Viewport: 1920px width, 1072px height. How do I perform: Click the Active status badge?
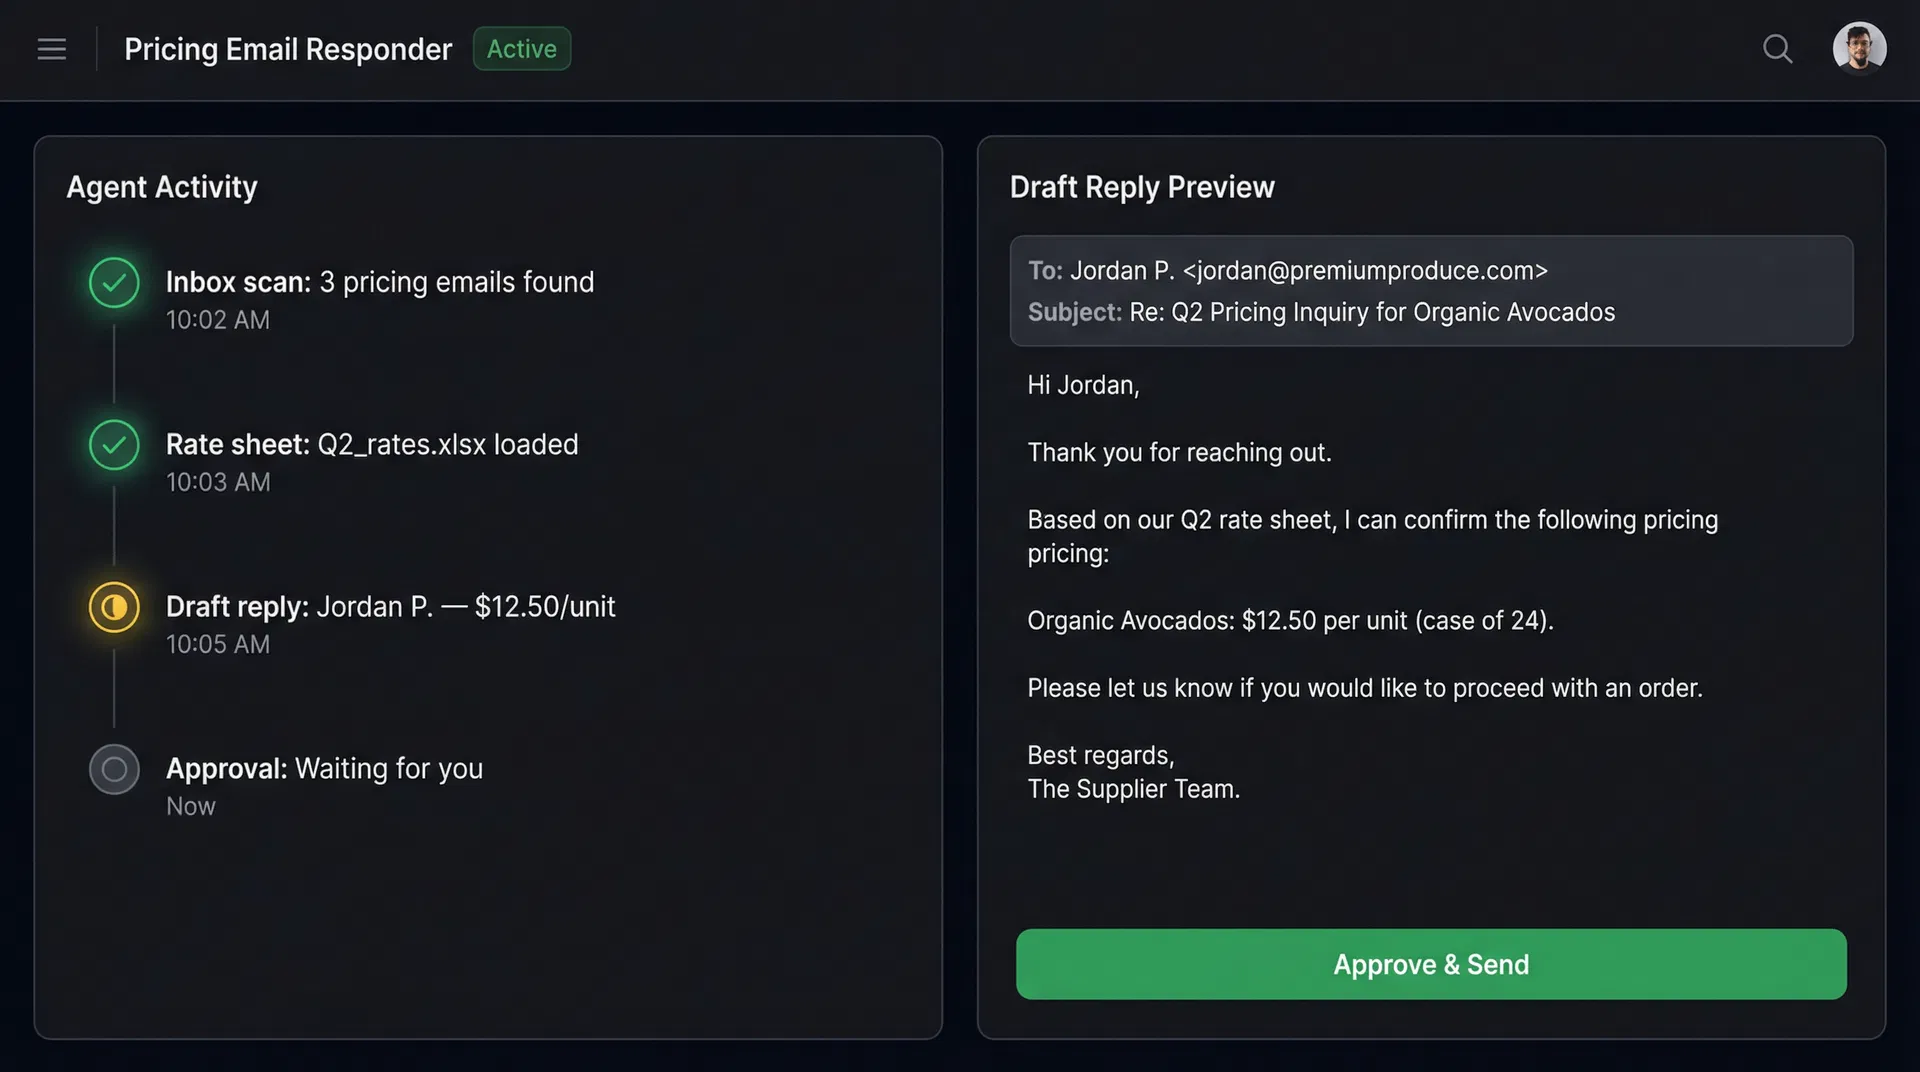(x=521, y=49)
